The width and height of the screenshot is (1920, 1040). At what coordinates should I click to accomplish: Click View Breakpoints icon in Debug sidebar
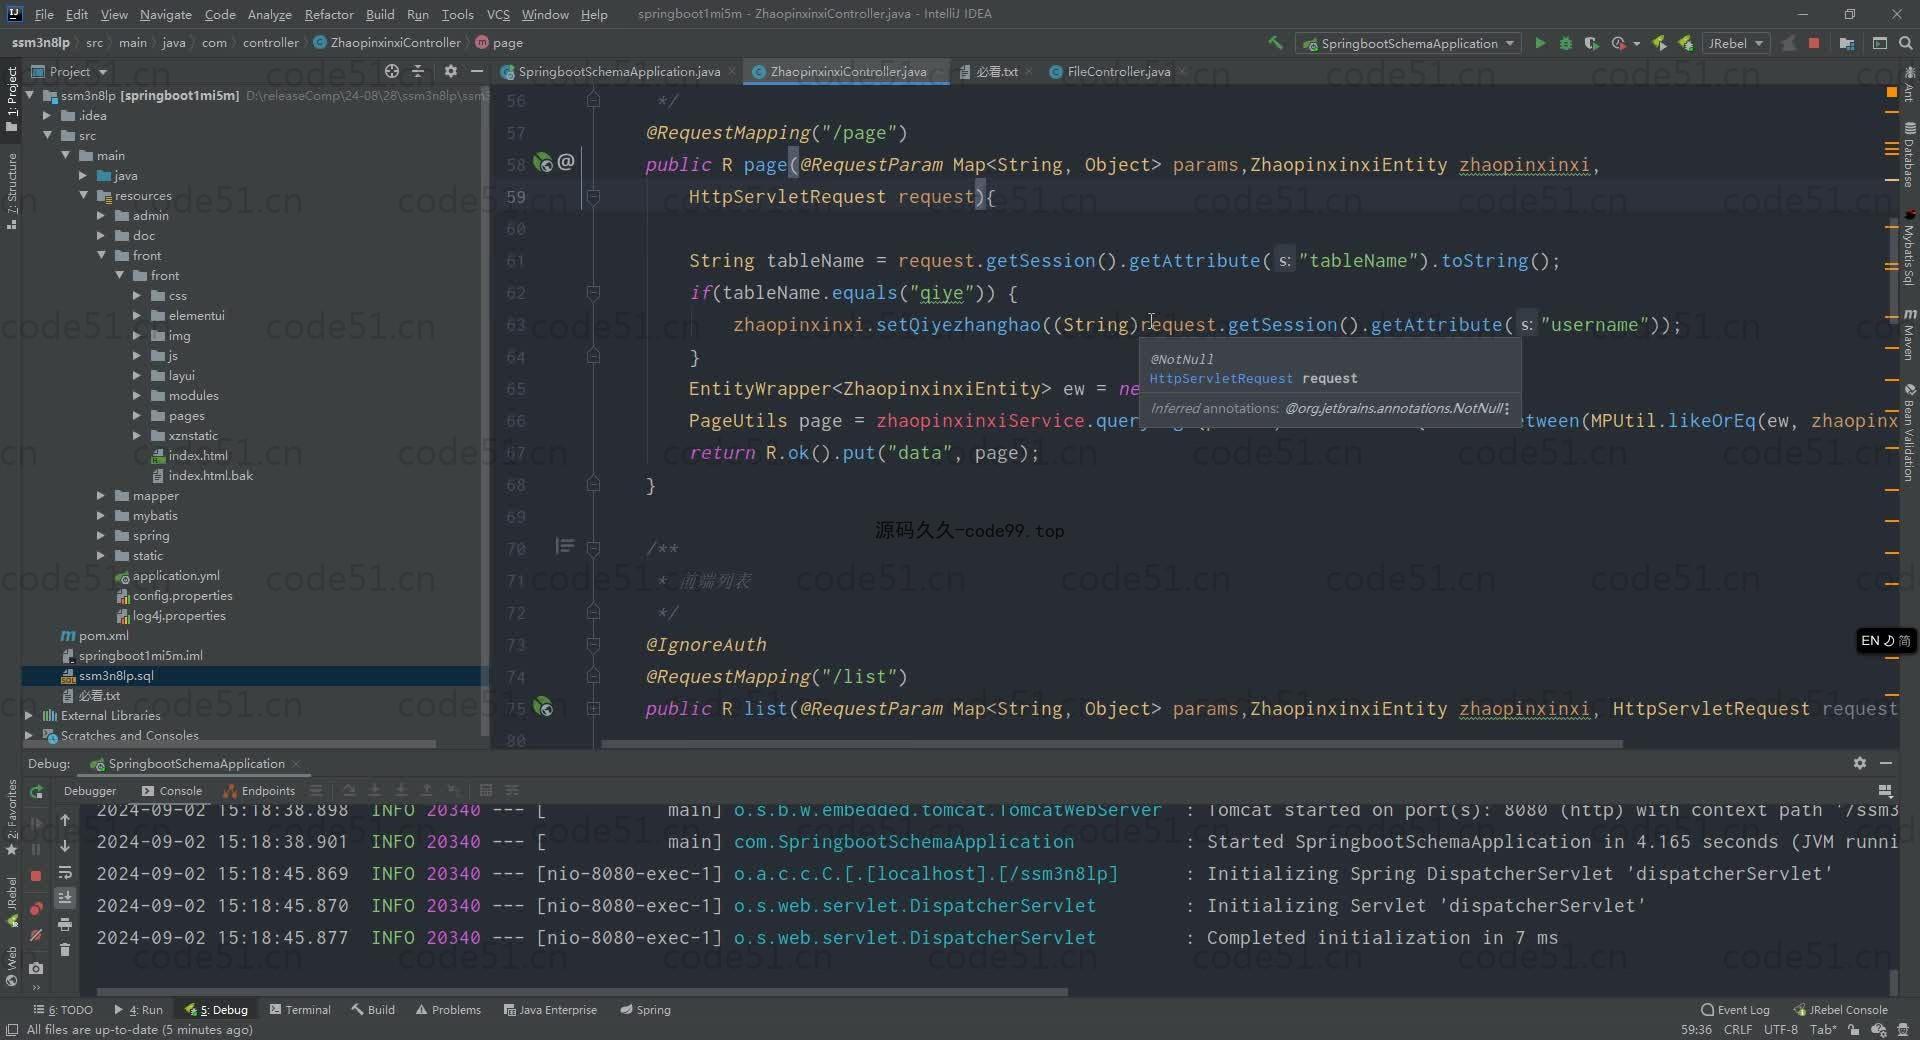36,908
